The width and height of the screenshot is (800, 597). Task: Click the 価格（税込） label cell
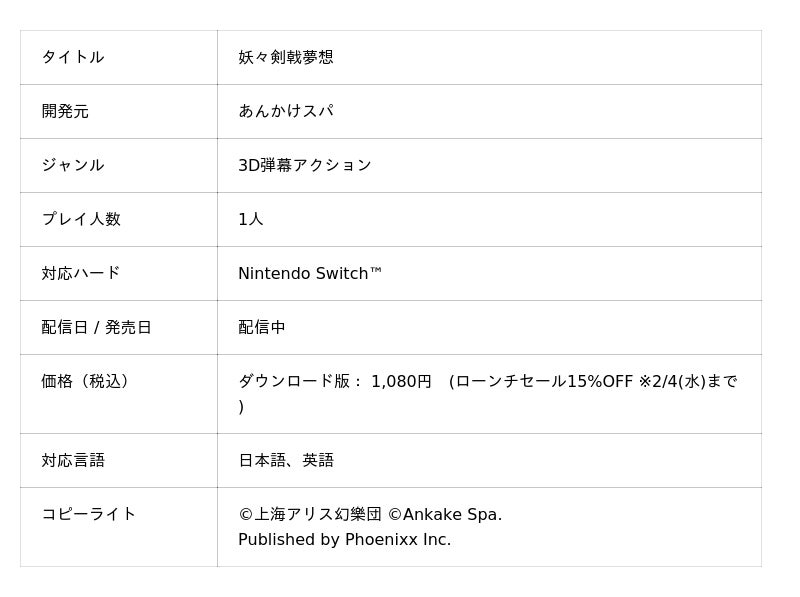click(x=88, y=381)
